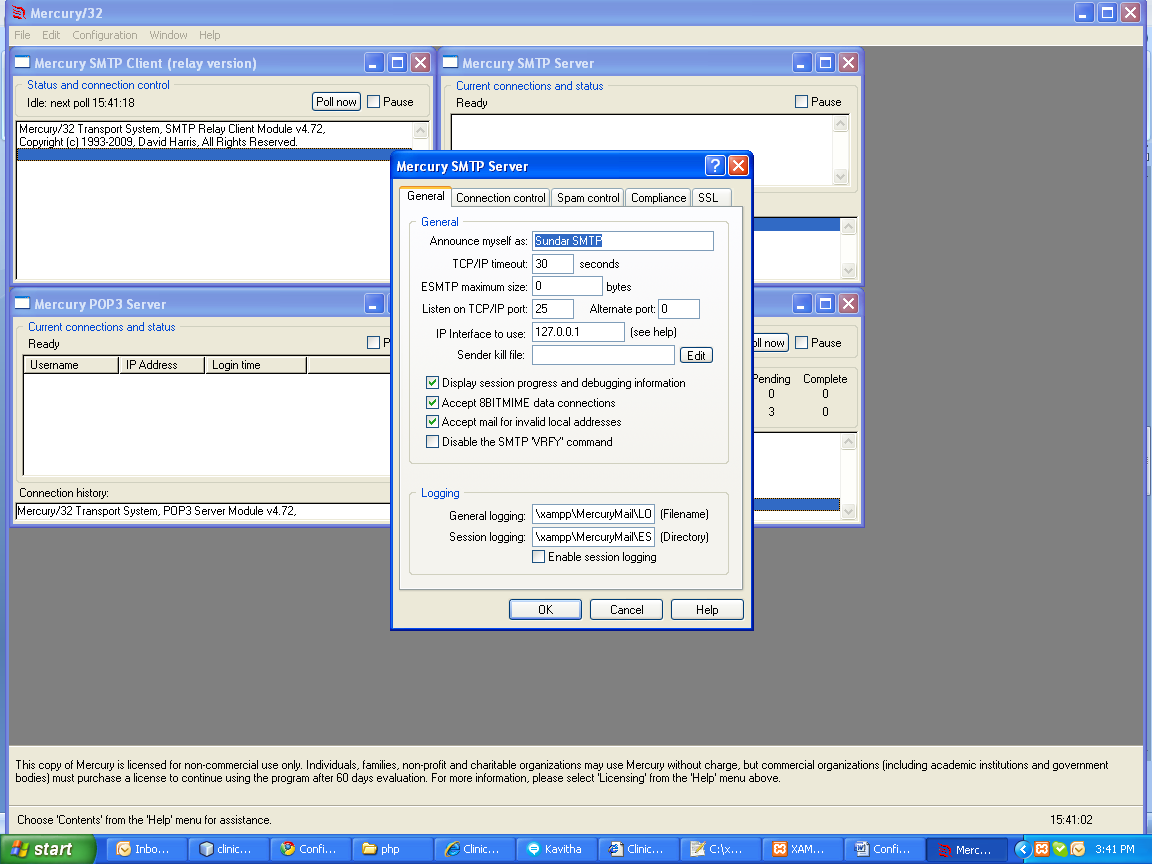Click the TCP/IP timeout field
Screen dimensions: 1152x864
click(552, 263)
